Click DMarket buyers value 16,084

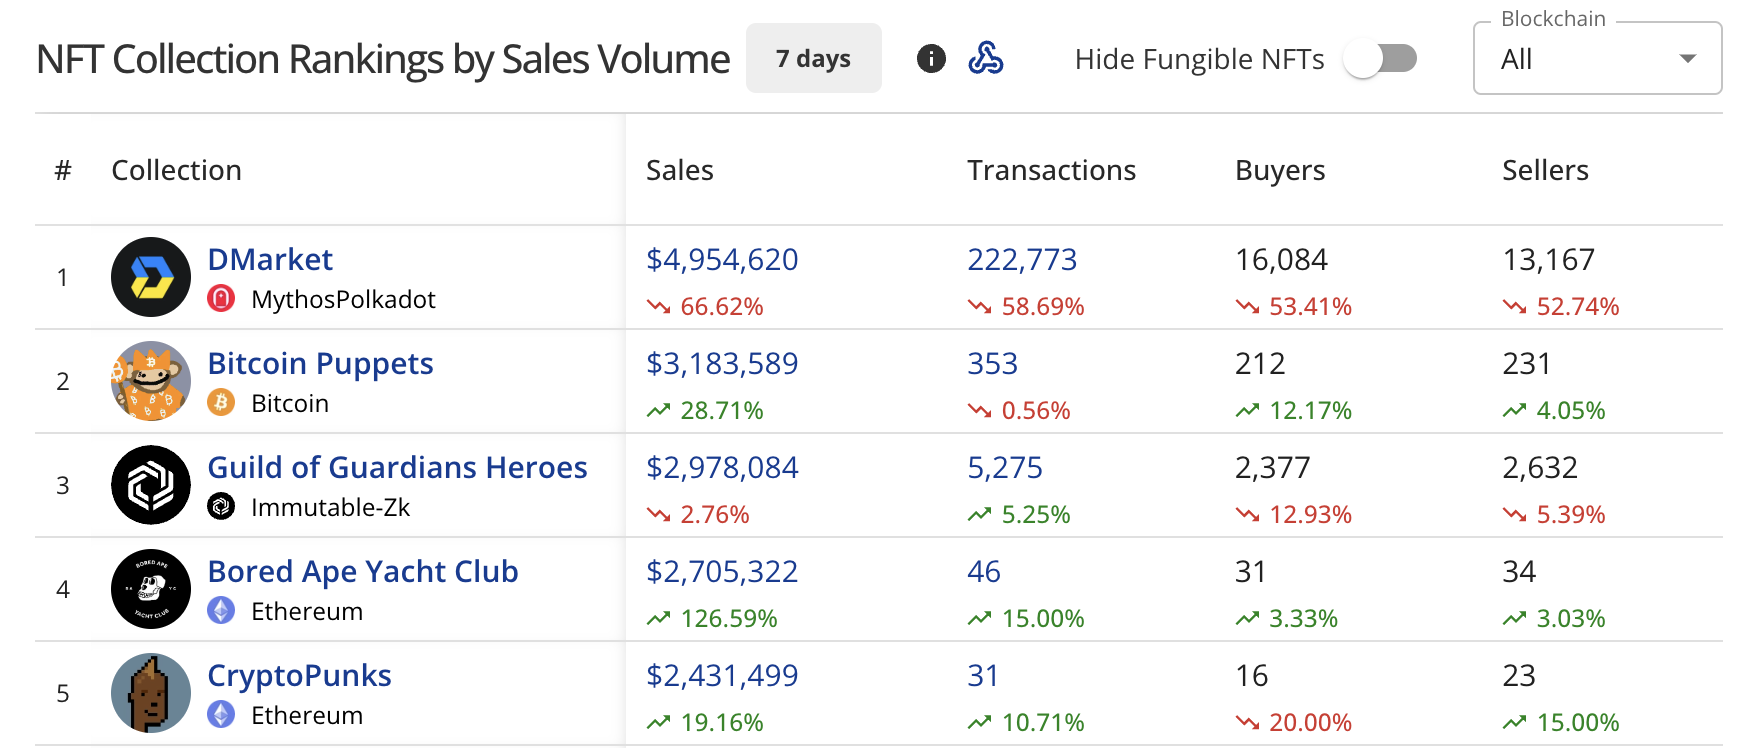tap(1281, 259)
